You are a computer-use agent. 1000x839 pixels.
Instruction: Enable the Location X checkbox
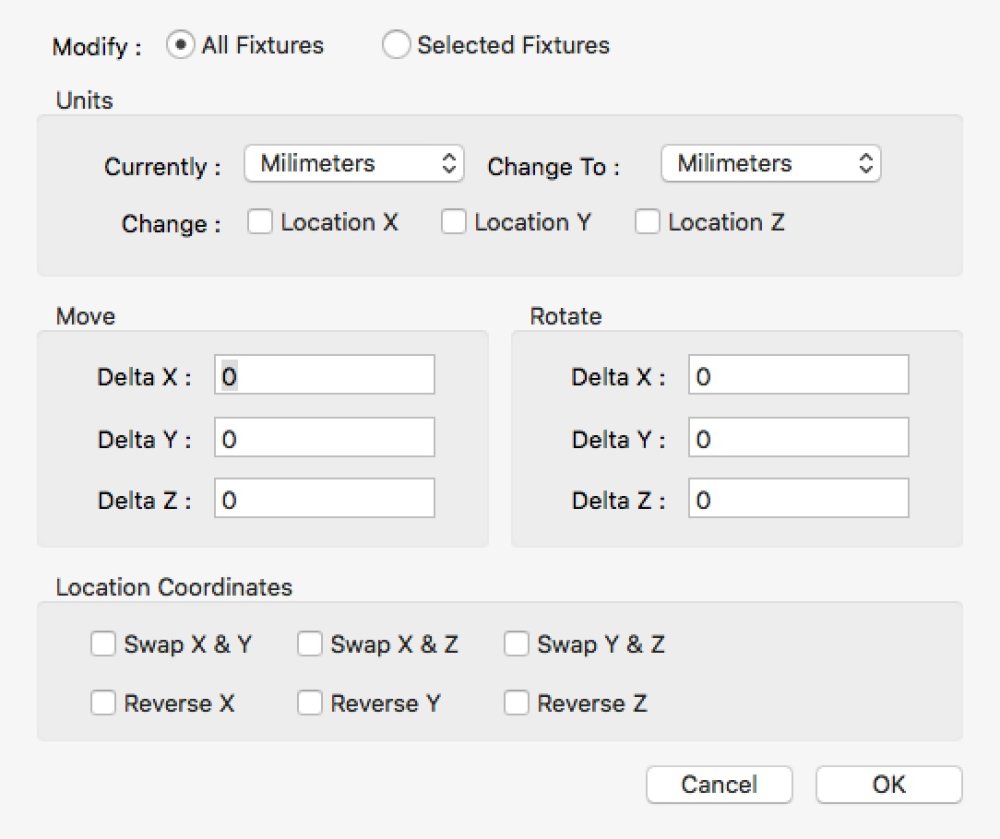(260, 223)
